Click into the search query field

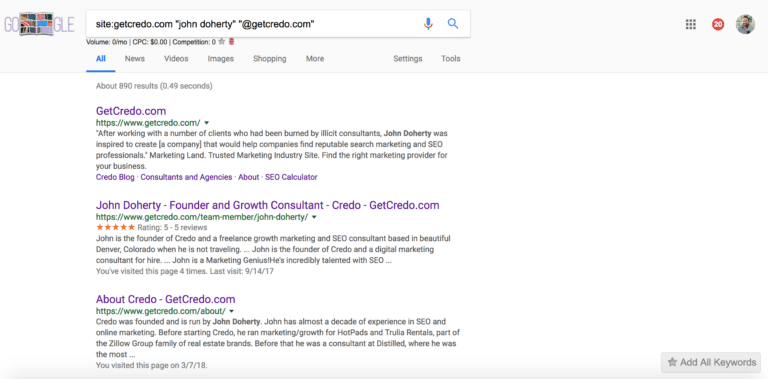click(x=252, y=24)
